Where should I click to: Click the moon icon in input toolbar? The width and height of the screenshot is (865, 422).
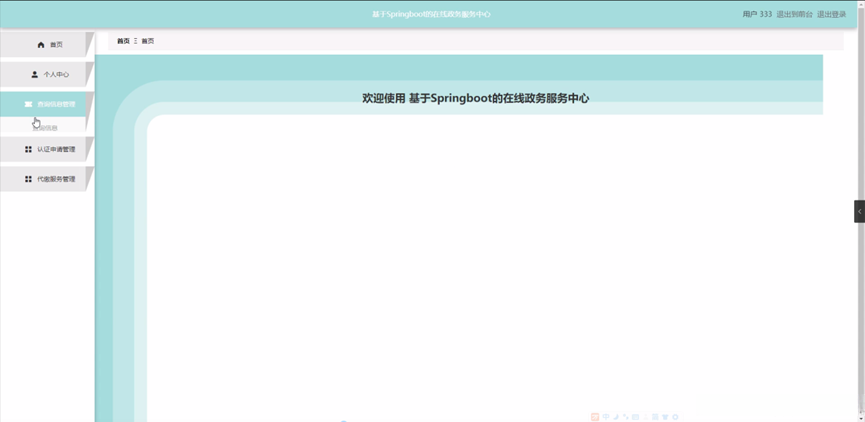tap(616, 417)
